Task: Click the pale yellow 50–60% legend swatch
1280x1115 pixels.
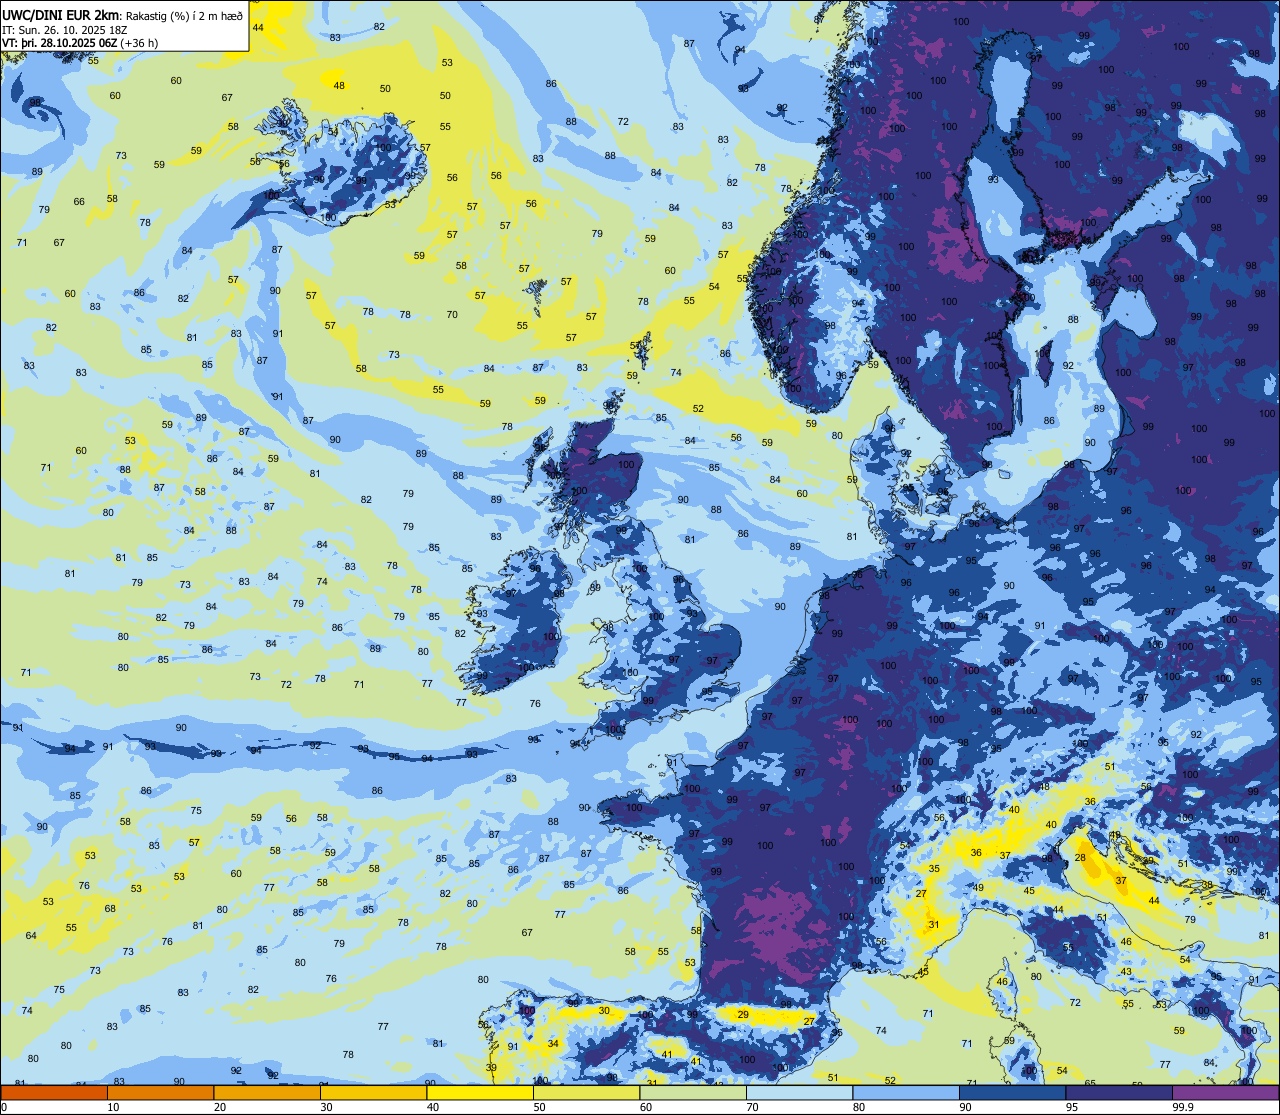Action: (x=586, y=1093)
